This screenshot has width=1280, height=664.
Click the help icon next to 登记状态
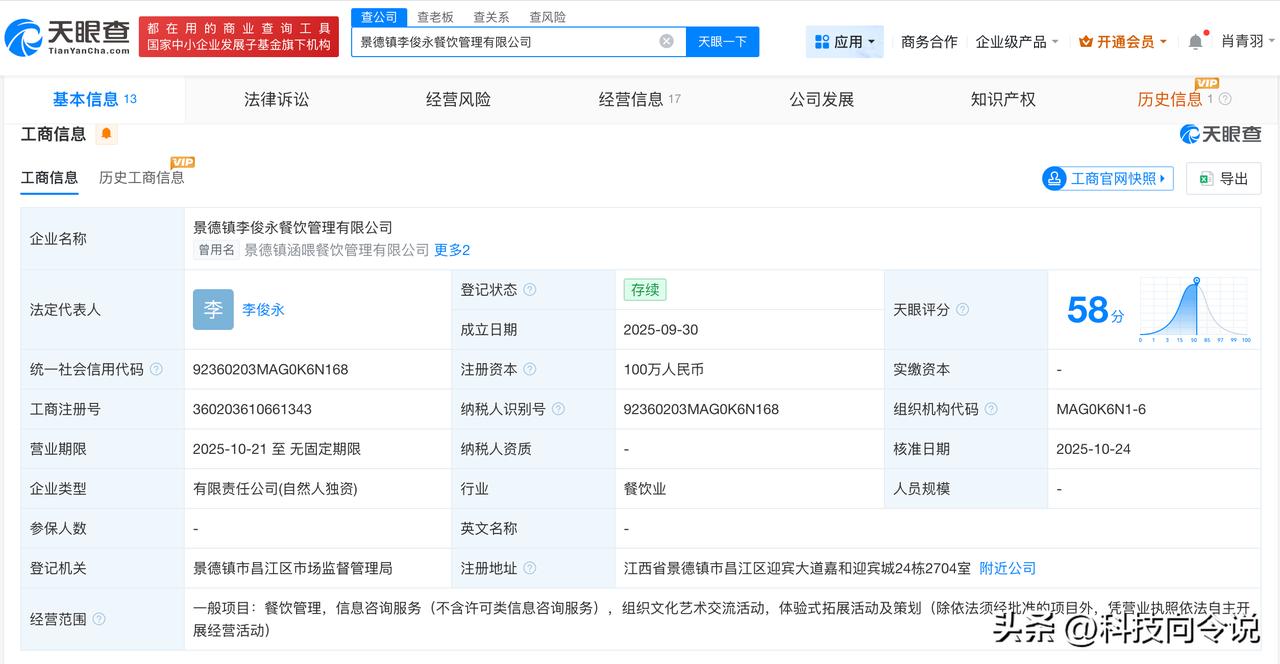click(529, 289)
